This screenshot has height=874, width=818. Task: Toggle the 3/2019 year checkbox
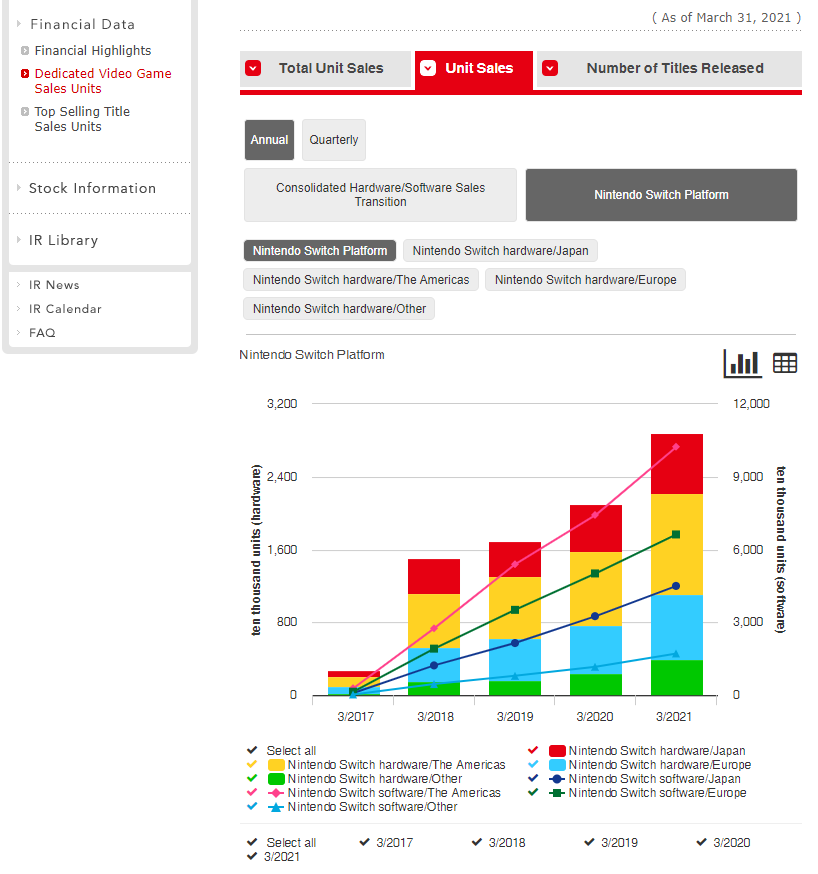[590, 842]
